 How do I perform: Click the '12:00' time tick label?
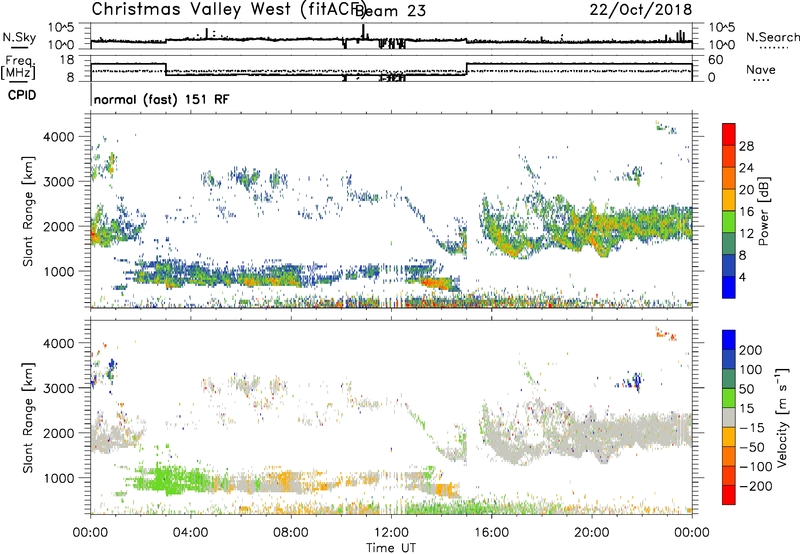click(391, 533)
